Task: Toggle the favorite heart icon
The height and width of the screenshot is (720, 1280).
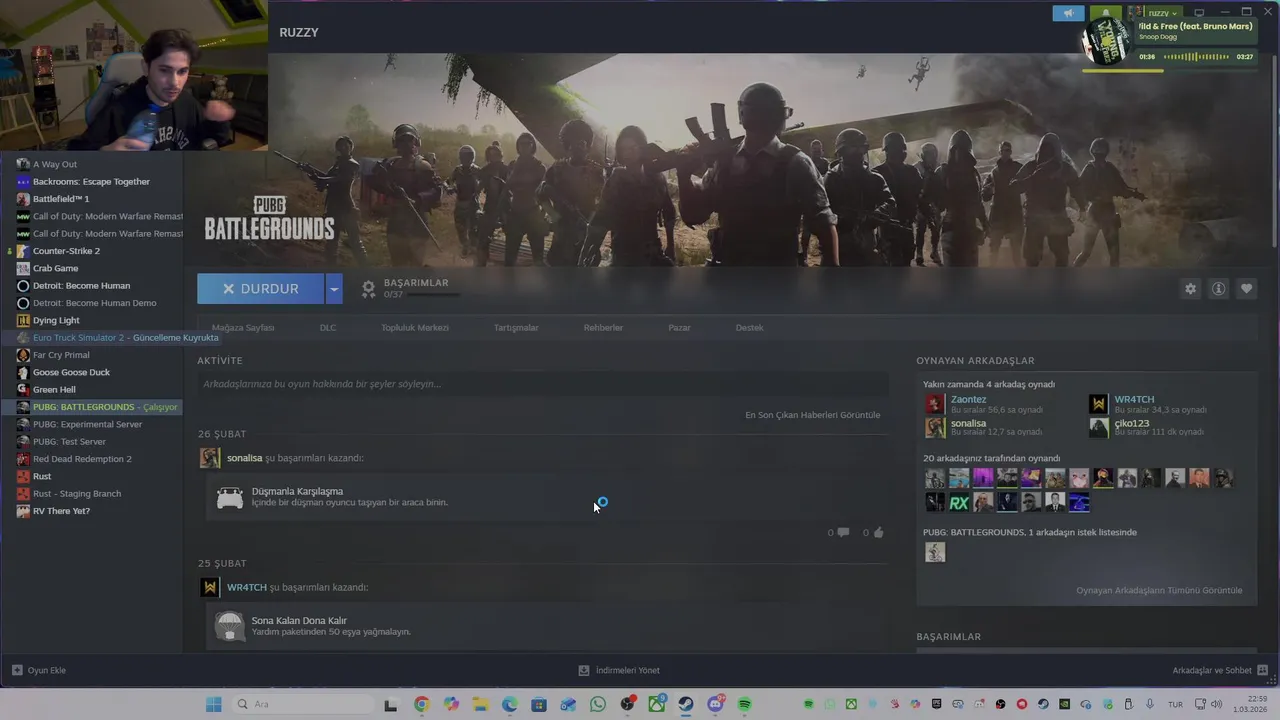Action: point(1246,289)
